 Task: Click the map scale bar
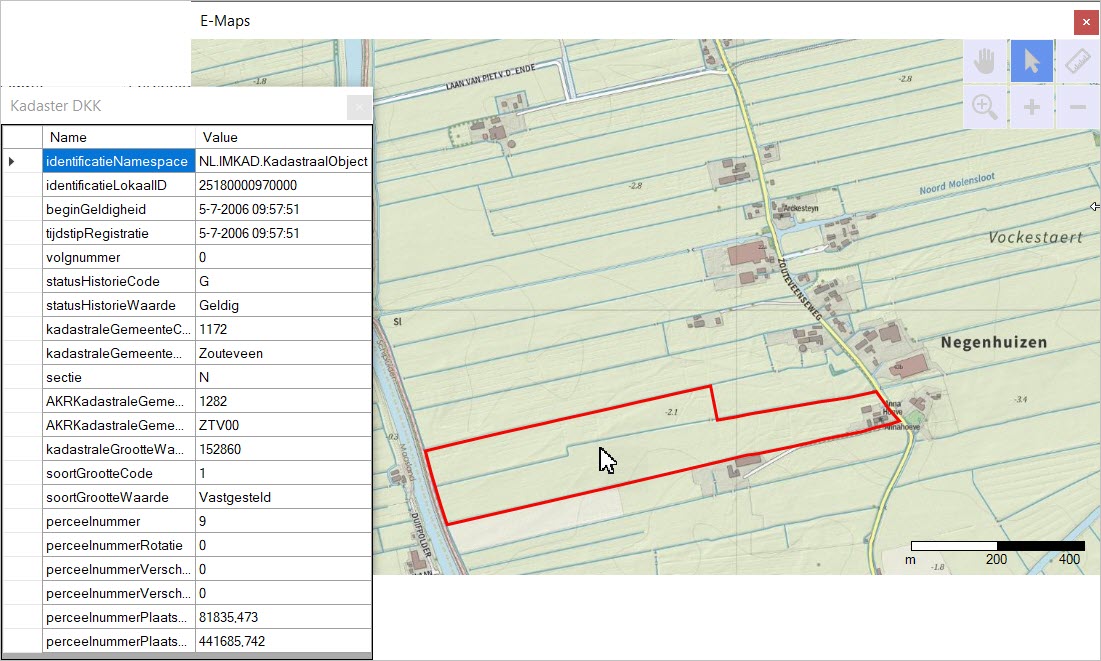[995, 546]
